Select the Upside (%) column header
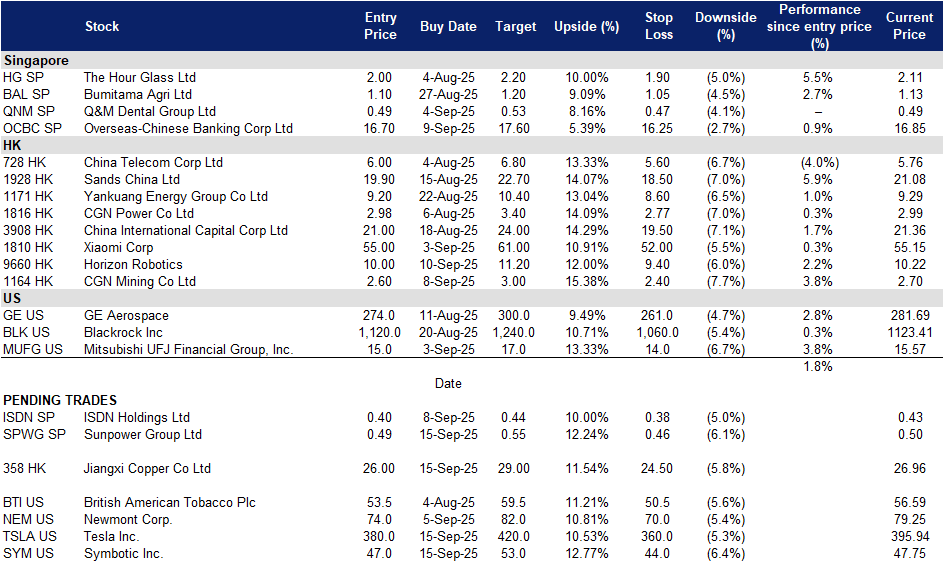943x562 pixels. (586, 26)
